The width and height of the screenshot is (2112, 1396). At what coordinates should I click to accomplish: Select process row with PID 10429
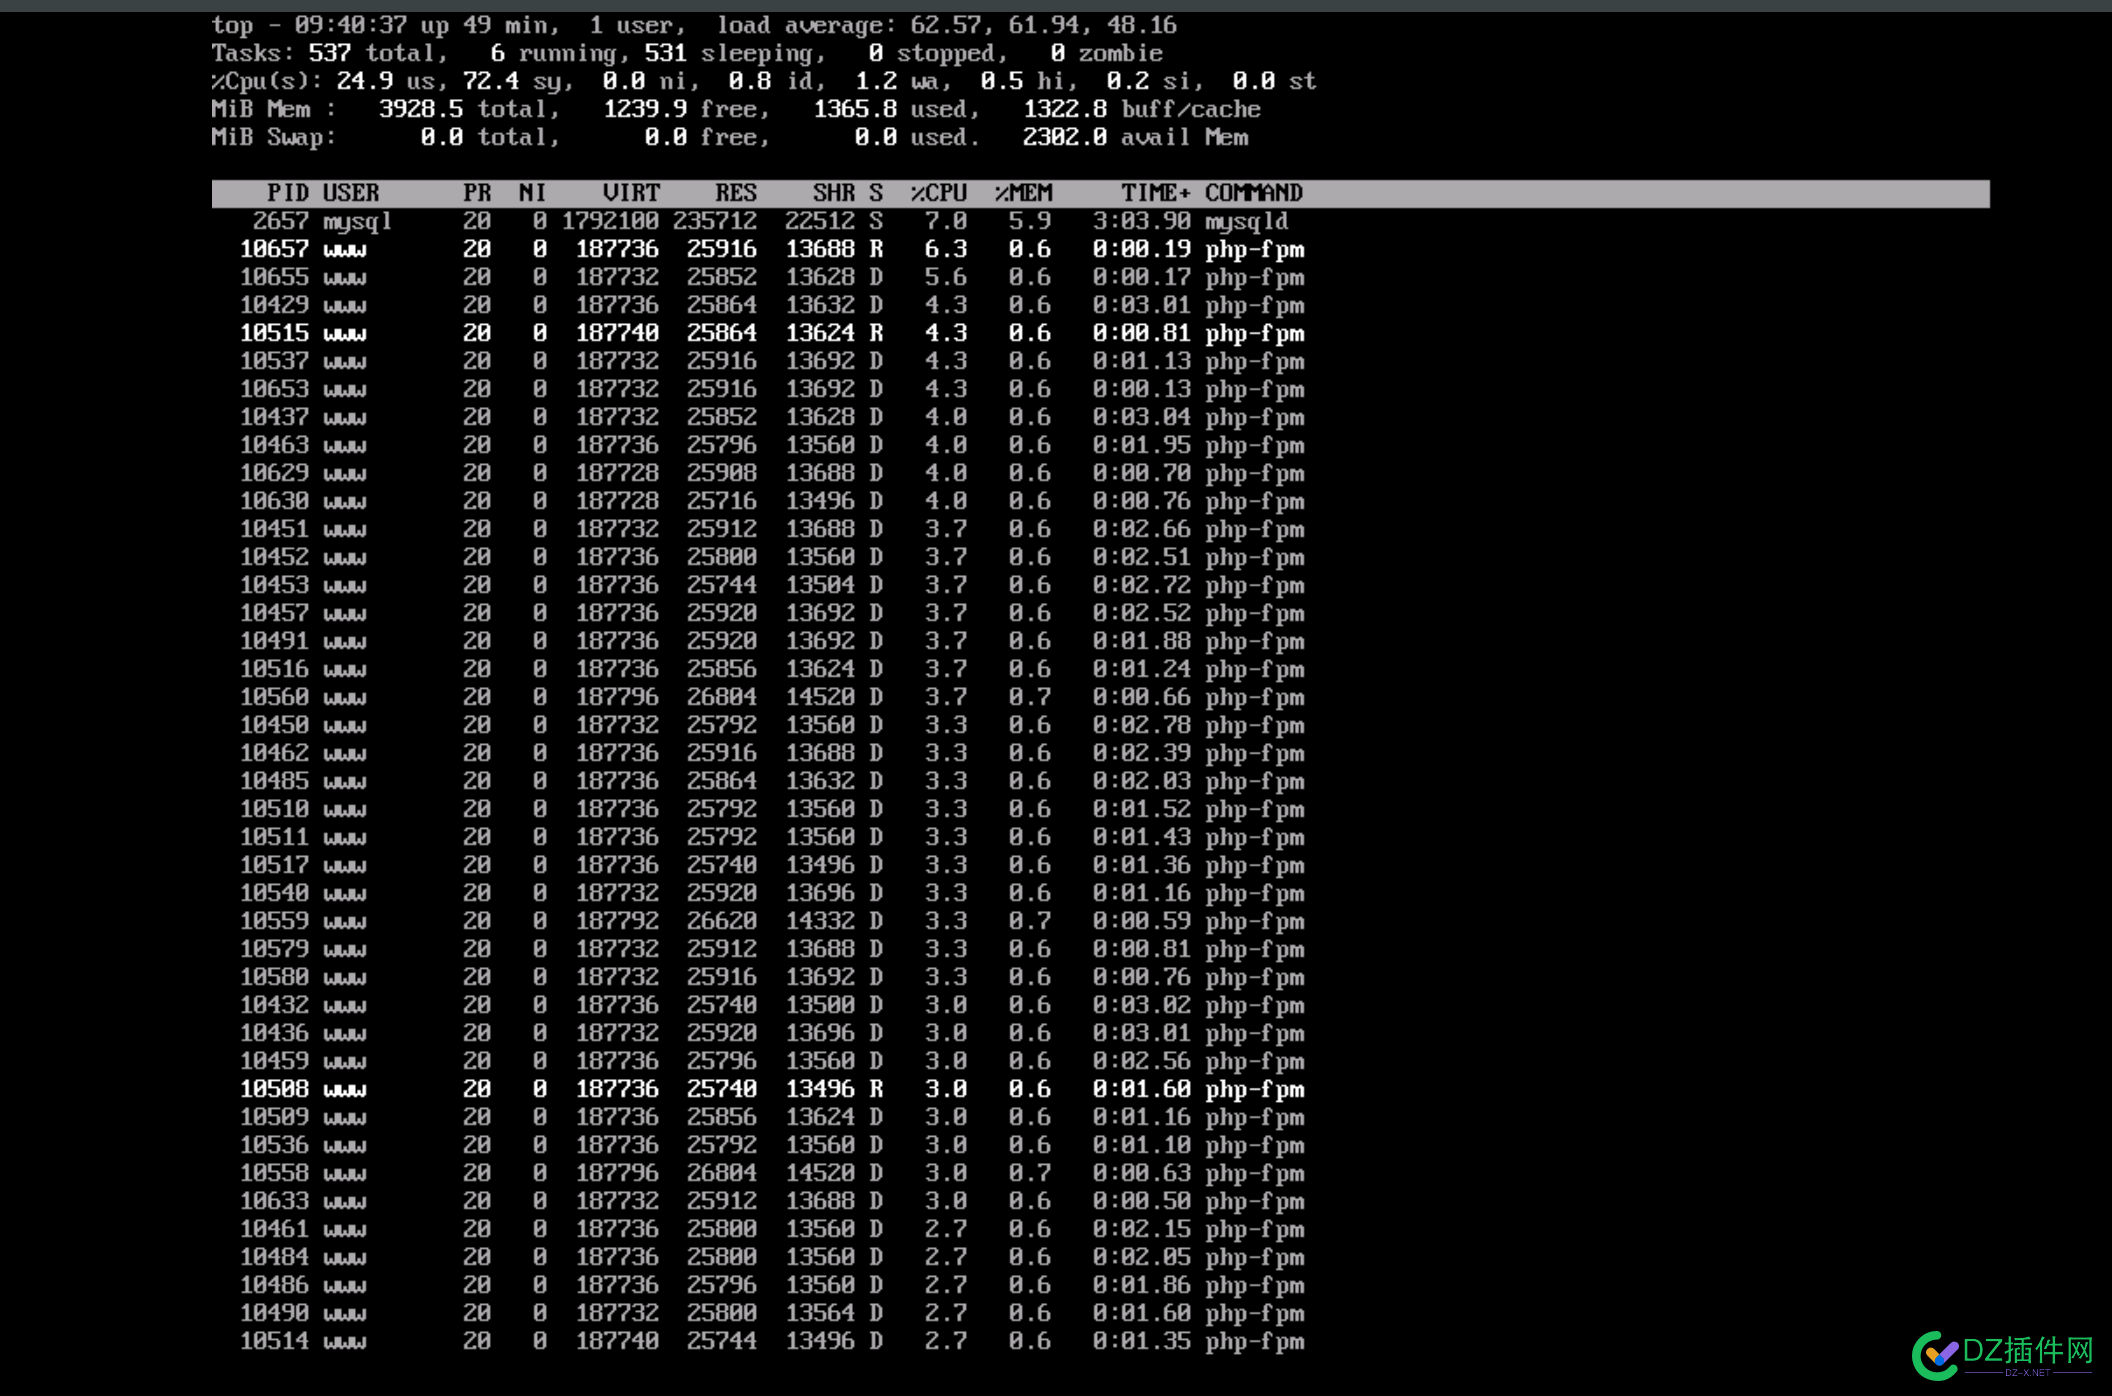(770, 305)
